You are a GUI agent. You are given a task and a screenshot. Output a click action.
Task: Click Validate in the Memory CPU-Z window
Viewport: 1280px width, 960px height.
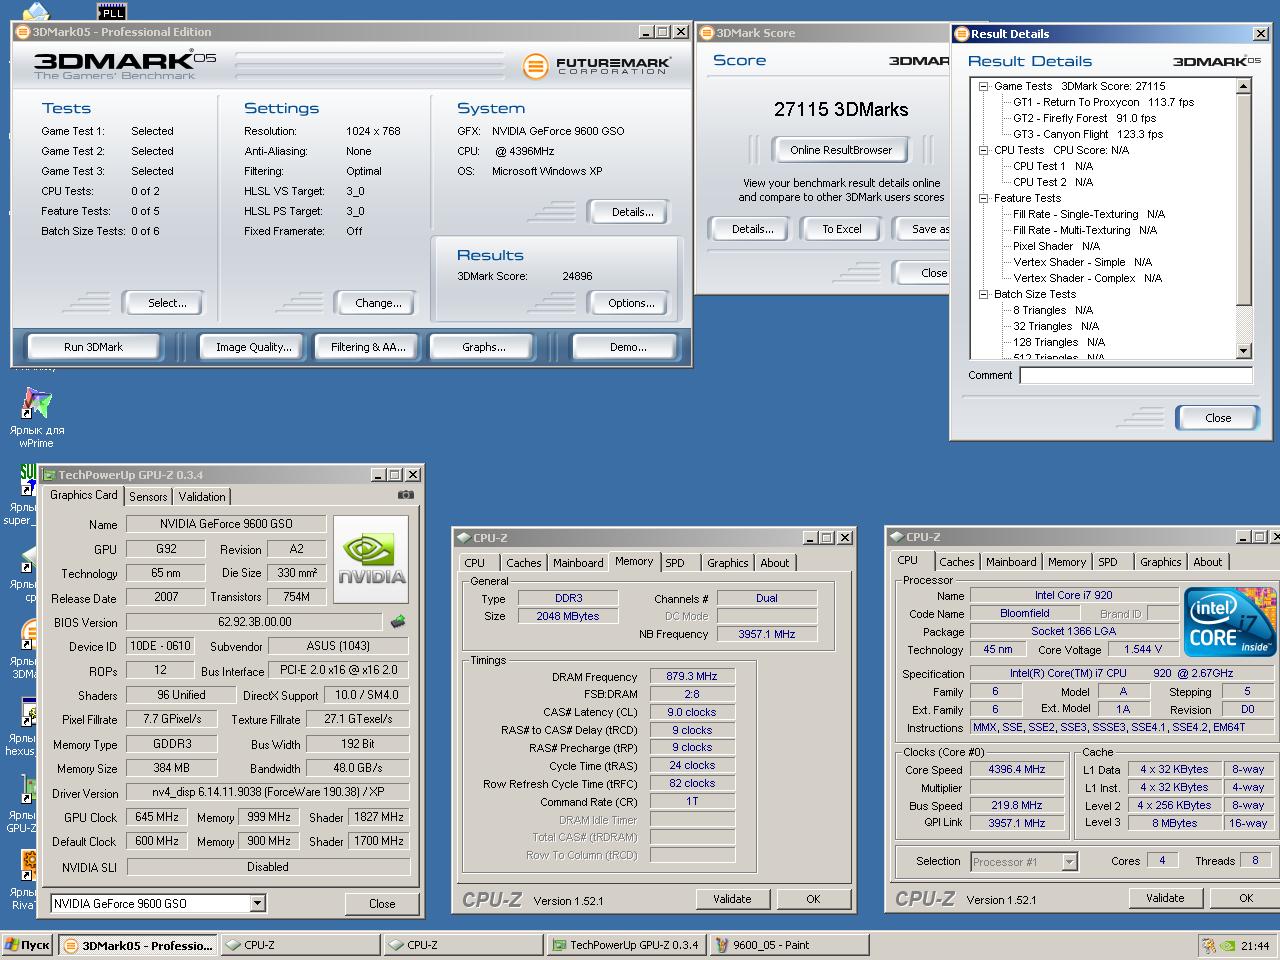click(732, 899)
